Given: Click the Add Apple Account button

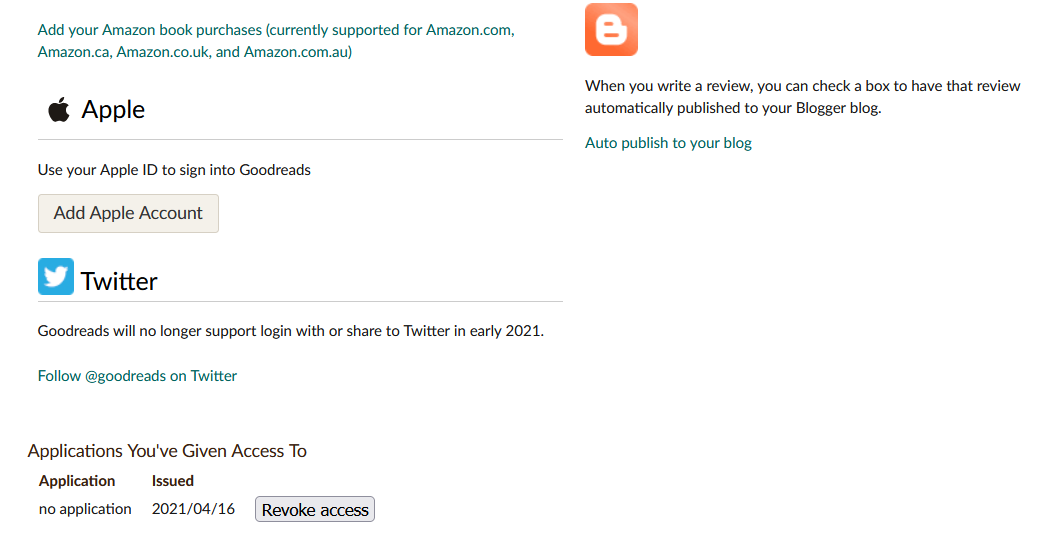Looking at the screenshot, I should (x=128, y=214).
